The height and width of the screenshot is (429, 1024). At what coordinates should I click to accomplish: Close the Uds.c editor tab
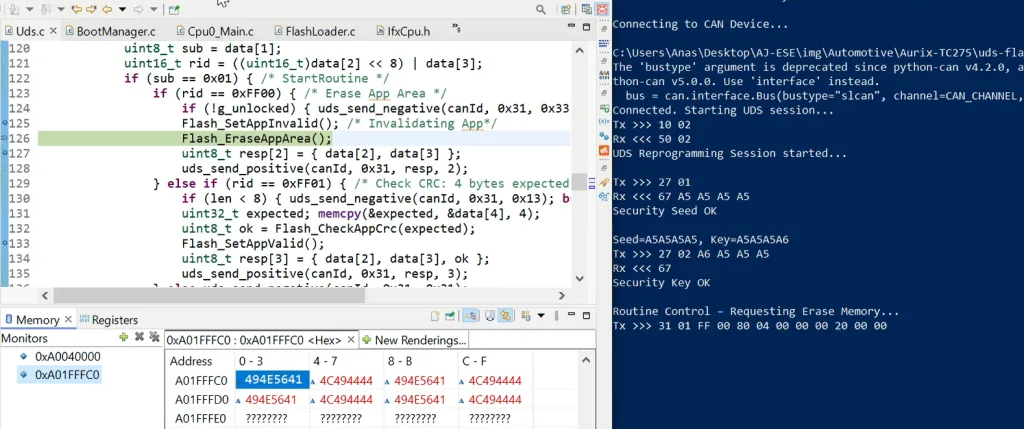pyautogui.click(x=53, y=31)
